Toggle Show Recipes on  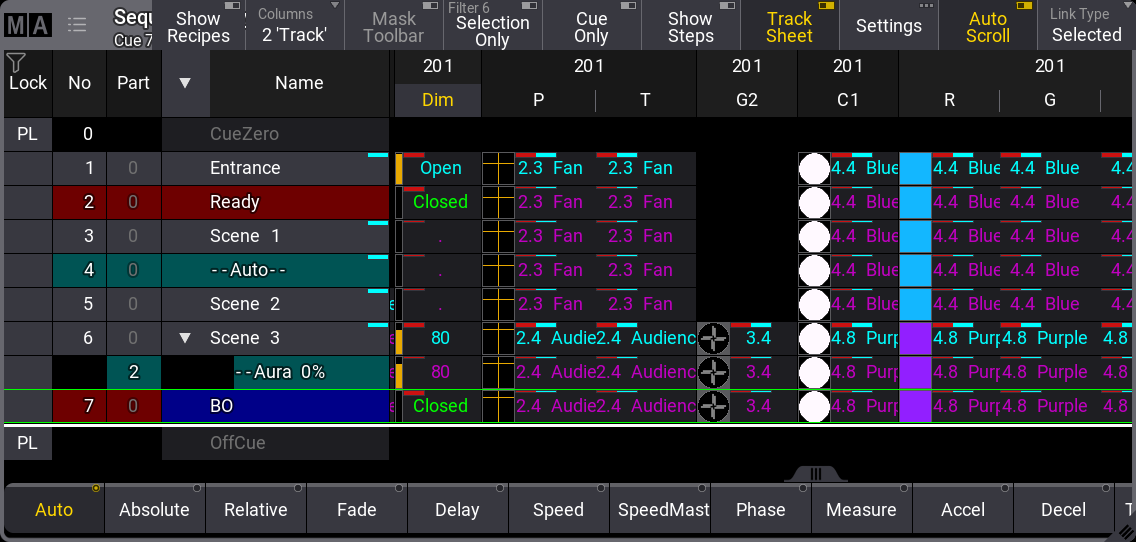(198, 26)
